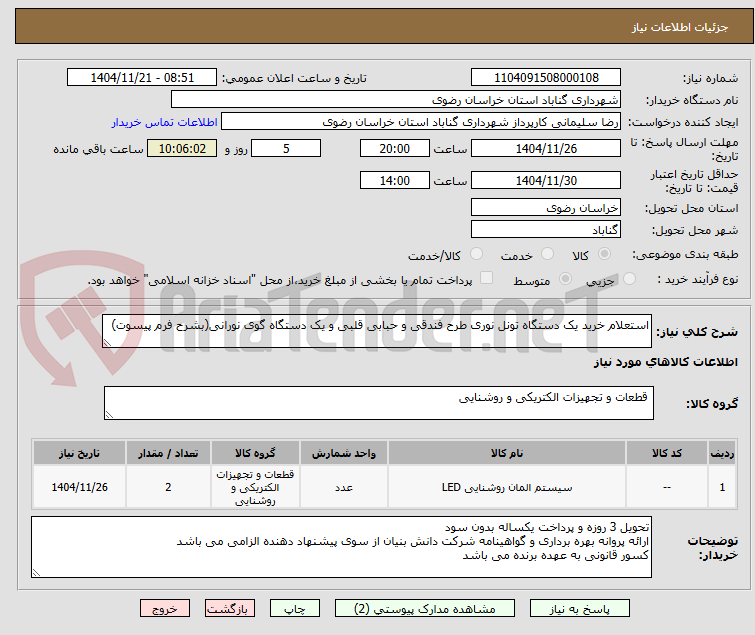Select the خدمت radio button

pos(547,254)
